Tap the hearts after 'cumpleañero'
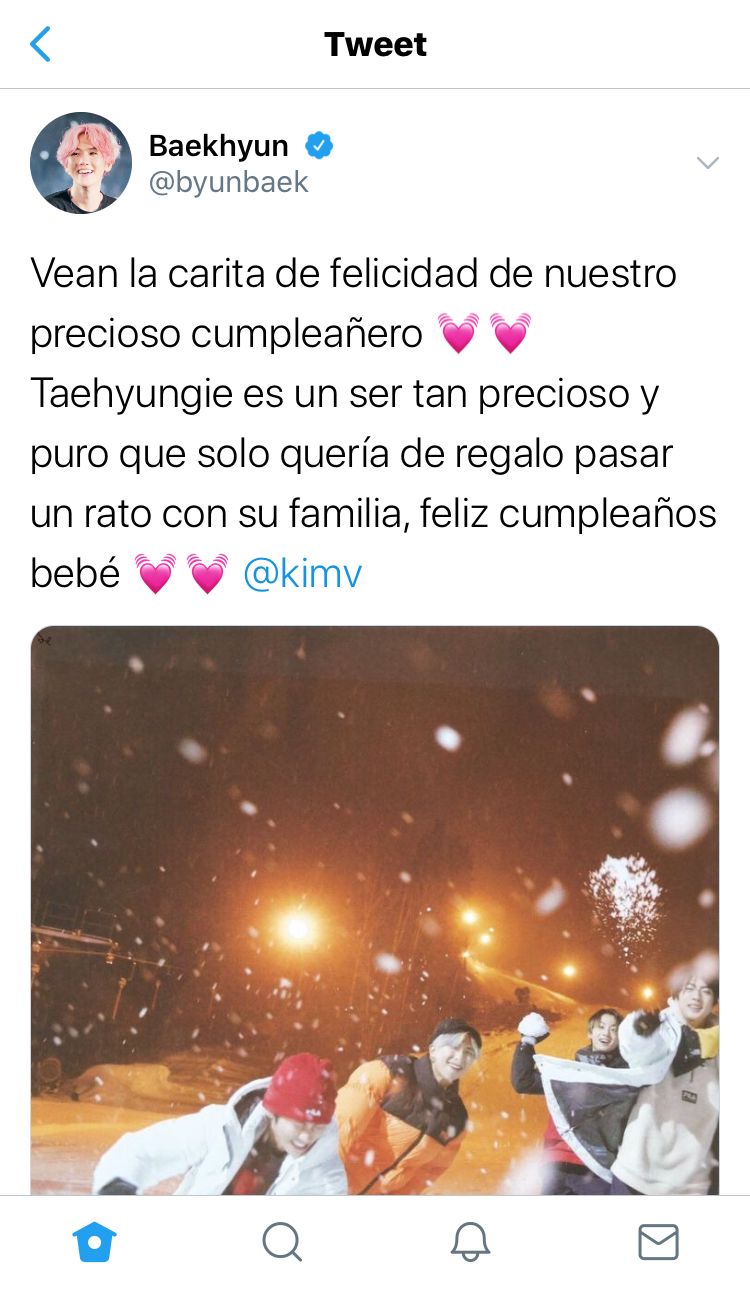 [485, 334]
